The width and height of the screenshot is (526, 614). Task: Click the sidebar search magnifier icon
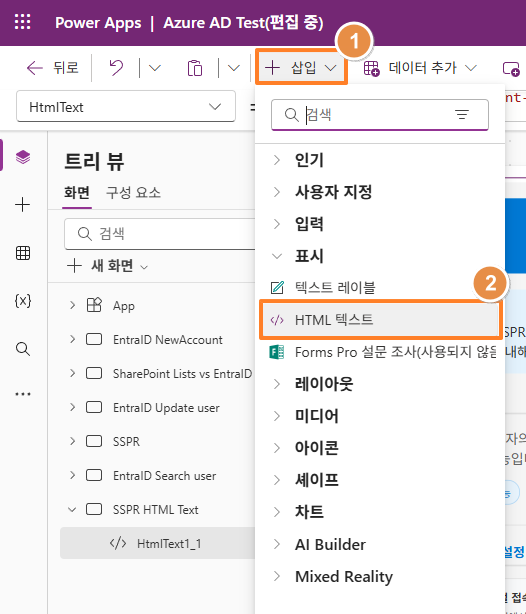pyautogui.click(x=23, y=349)
